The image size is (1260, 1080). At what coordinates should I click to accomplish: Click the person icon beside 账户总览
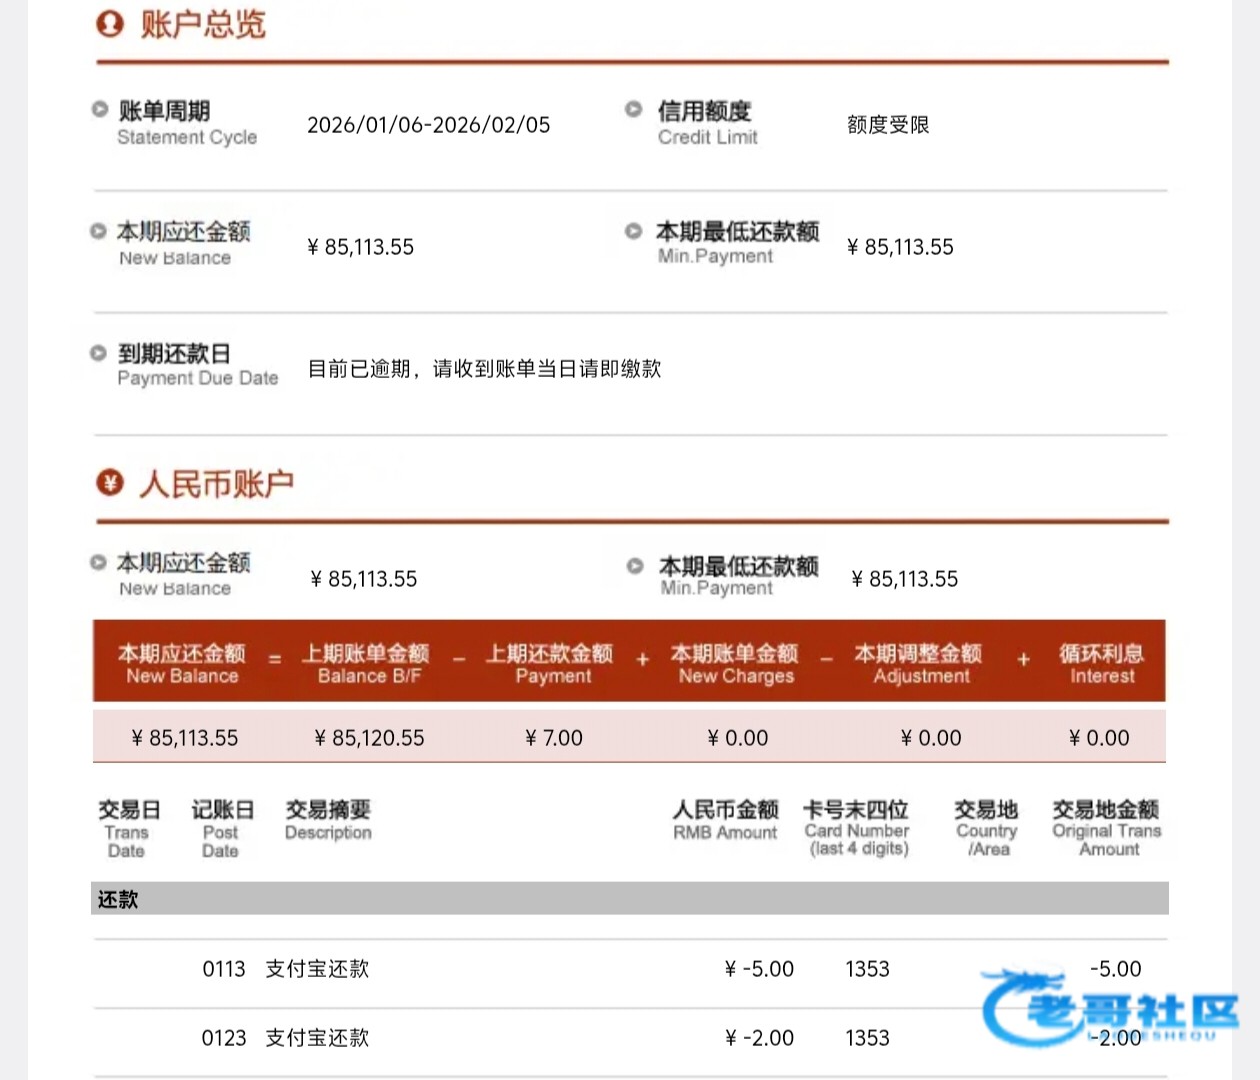coord(110,24)
